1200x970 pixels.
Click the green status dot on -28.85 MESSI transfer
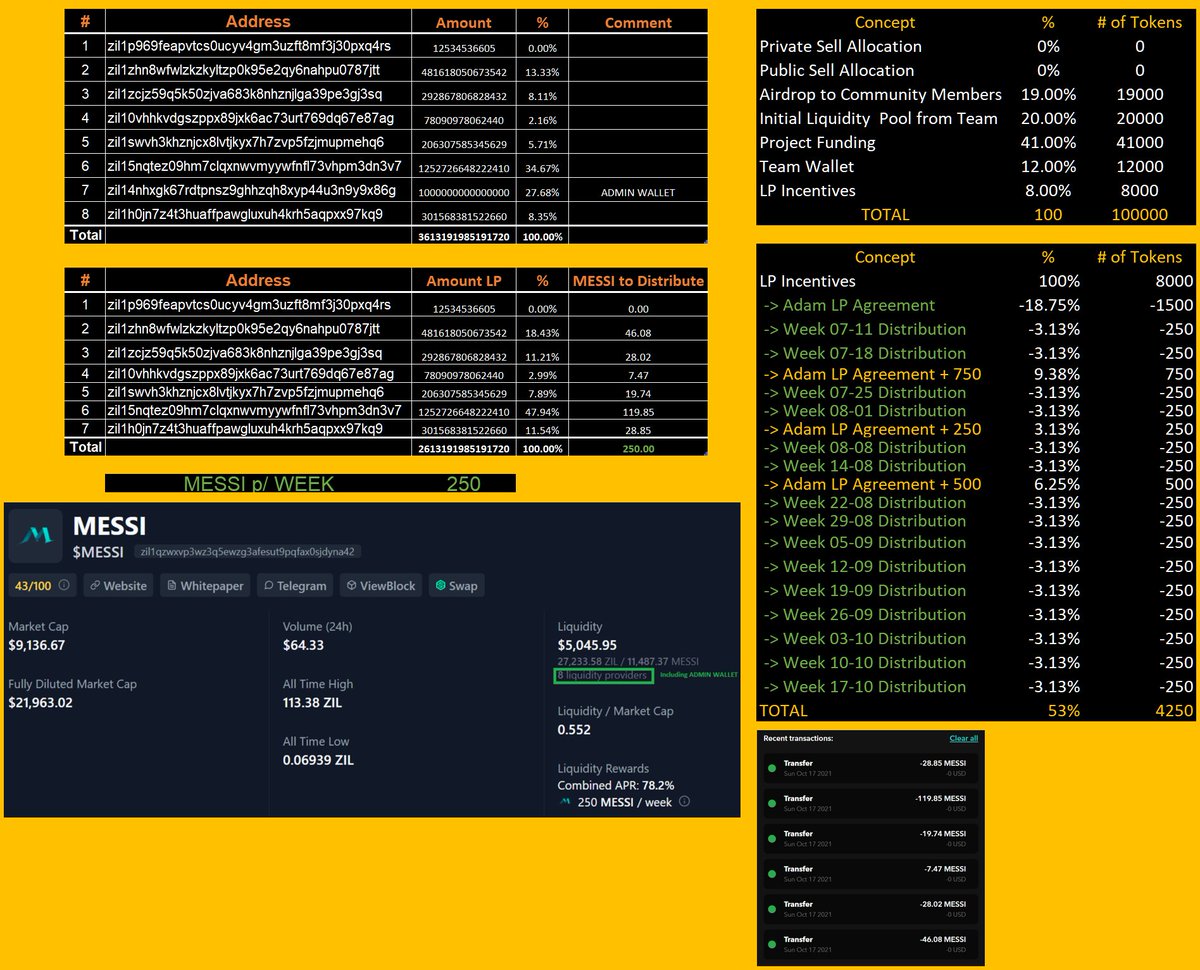(772, 768)
